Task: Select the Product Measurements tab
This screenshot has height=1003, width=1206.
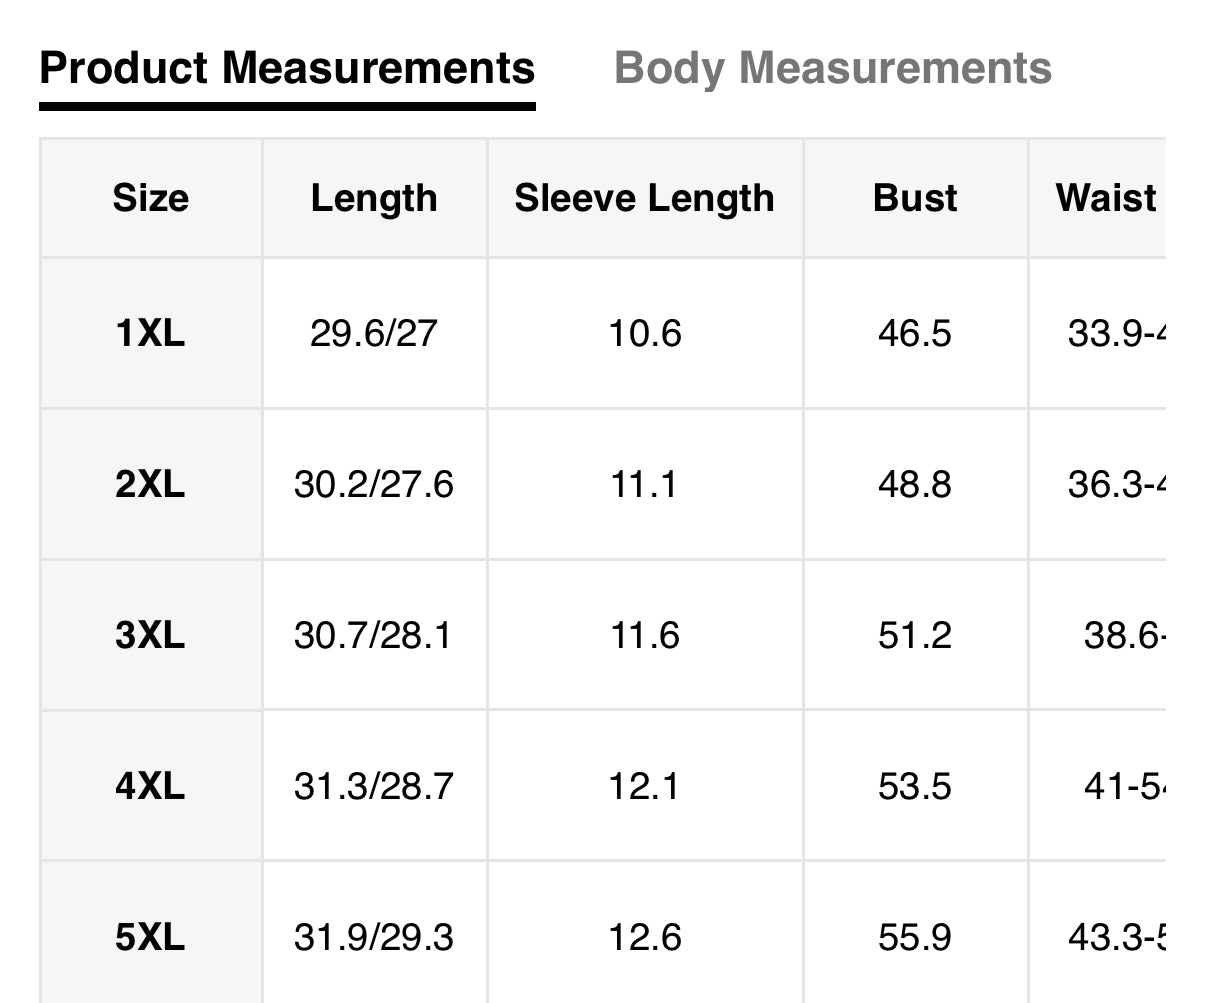Action: click(287, 69)
